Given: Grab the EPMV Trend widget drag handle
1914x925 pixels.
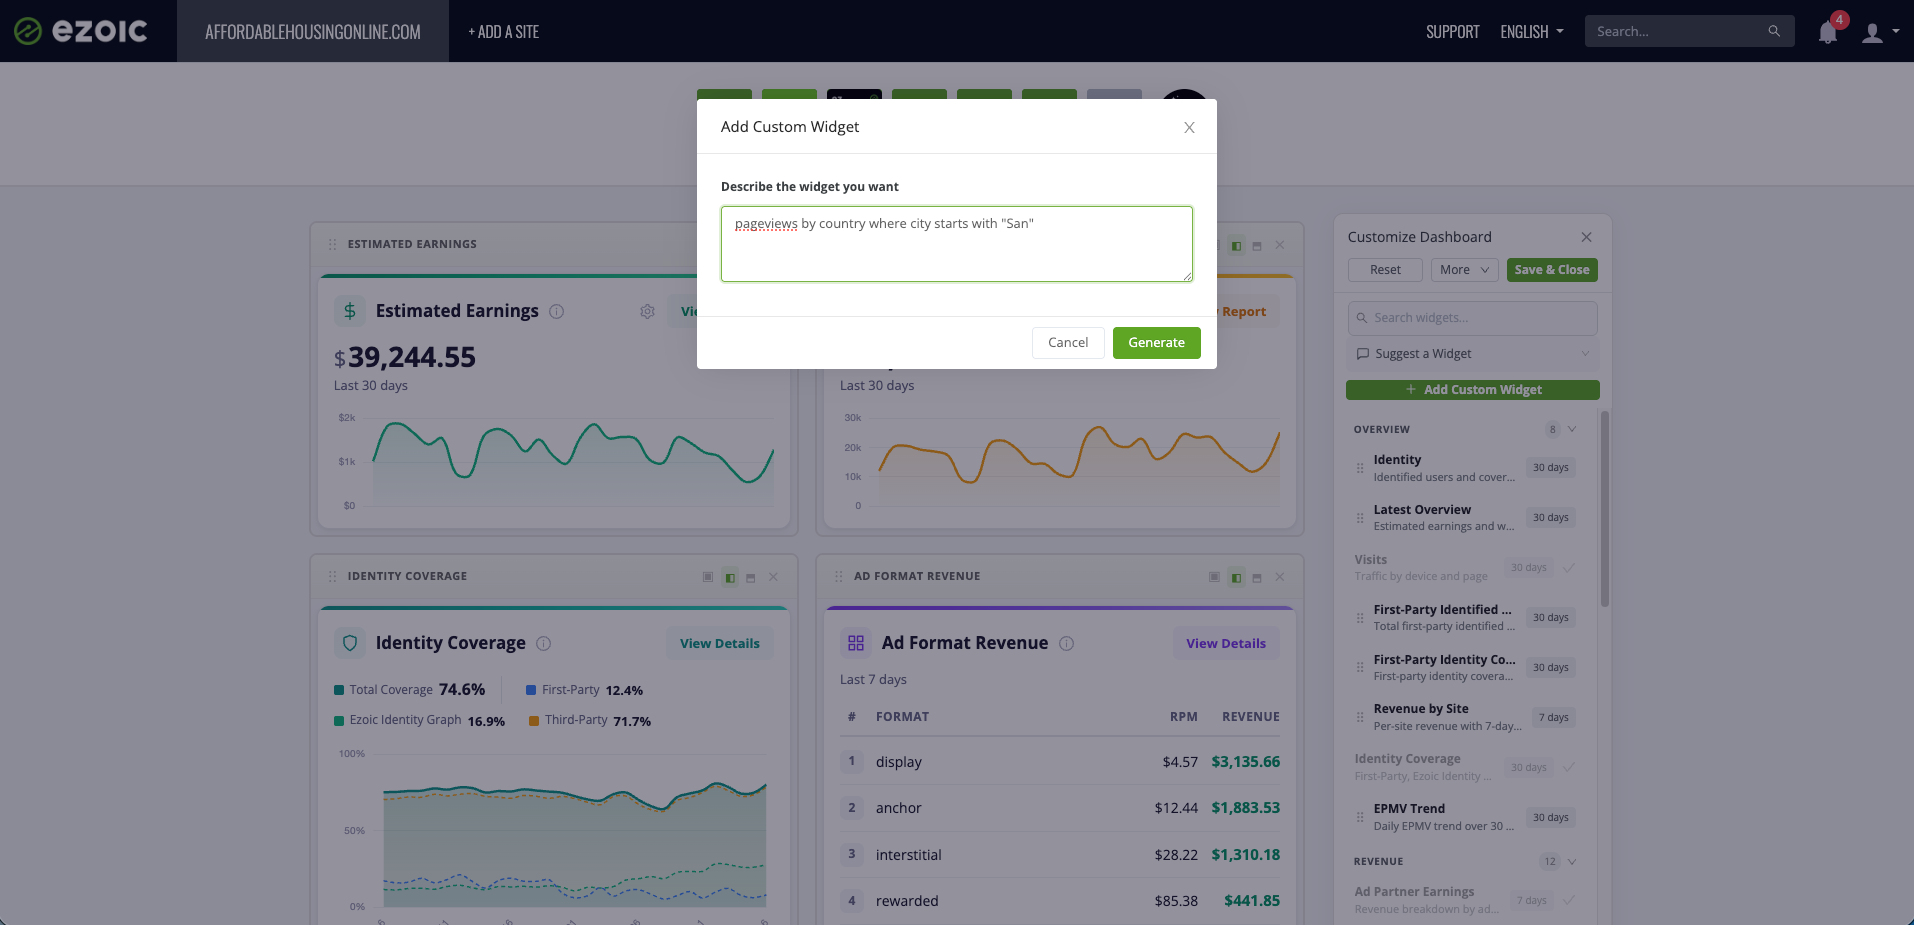Looking at the screenshot, I should (x=1359, y=817).
